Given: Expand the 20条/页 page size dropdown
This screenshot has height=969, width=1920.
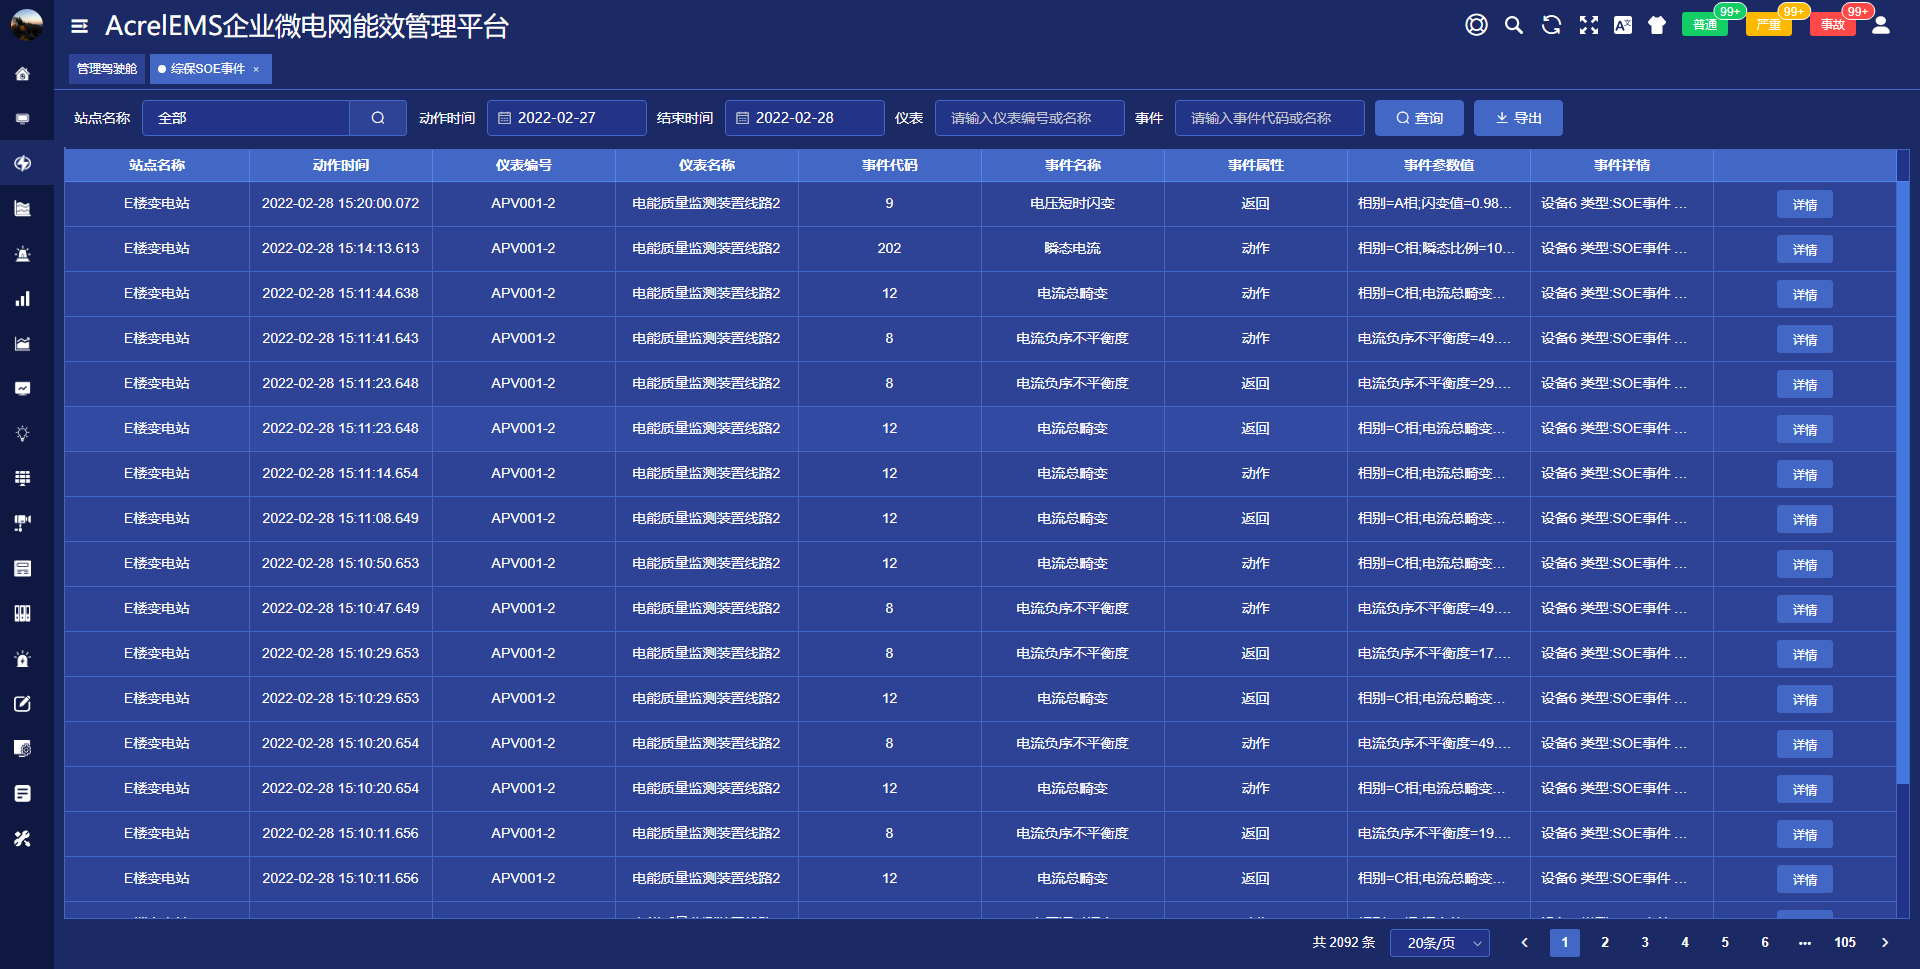Looking at the screenshot, I should pyautogui.click(x=1439, y=943).
